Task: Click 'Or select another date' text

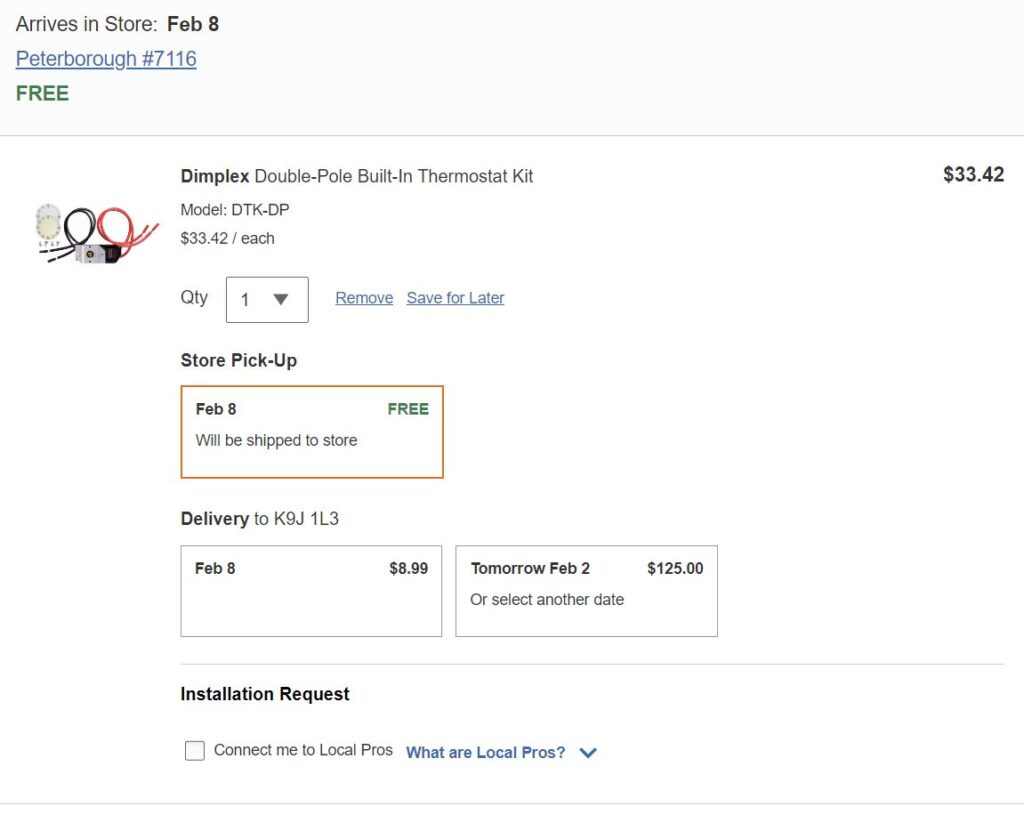Action: [547, 600]
